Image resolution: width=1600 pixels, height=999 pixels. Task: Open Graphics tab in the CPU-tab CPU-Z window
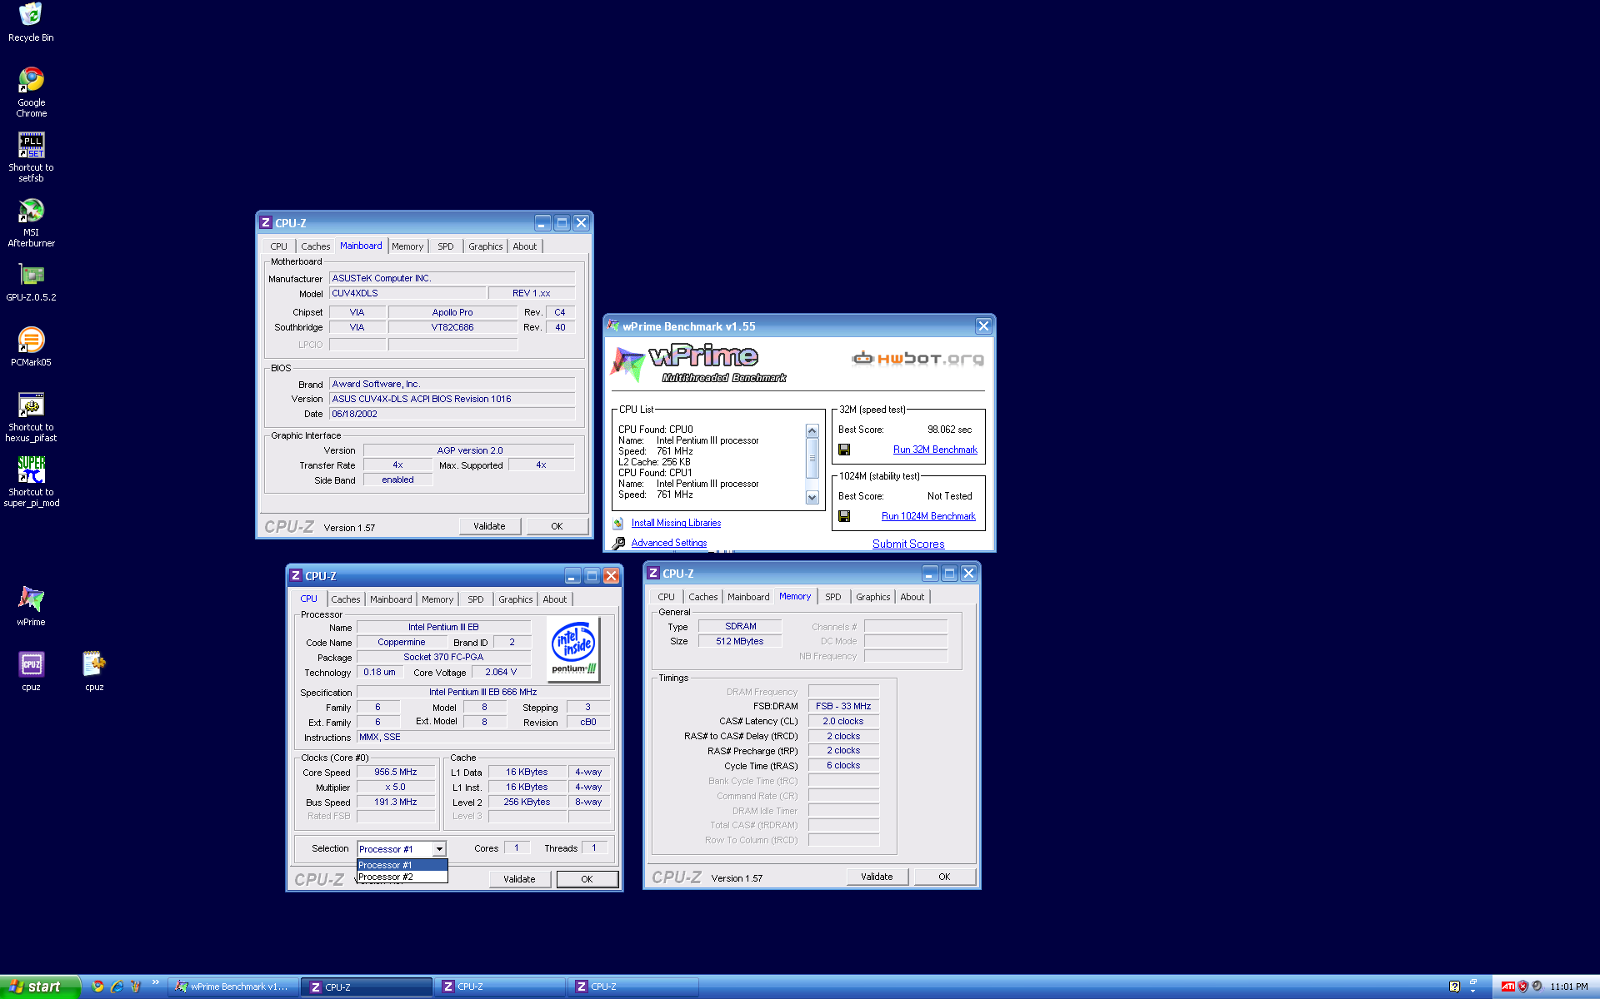click(x=515, y=600)
